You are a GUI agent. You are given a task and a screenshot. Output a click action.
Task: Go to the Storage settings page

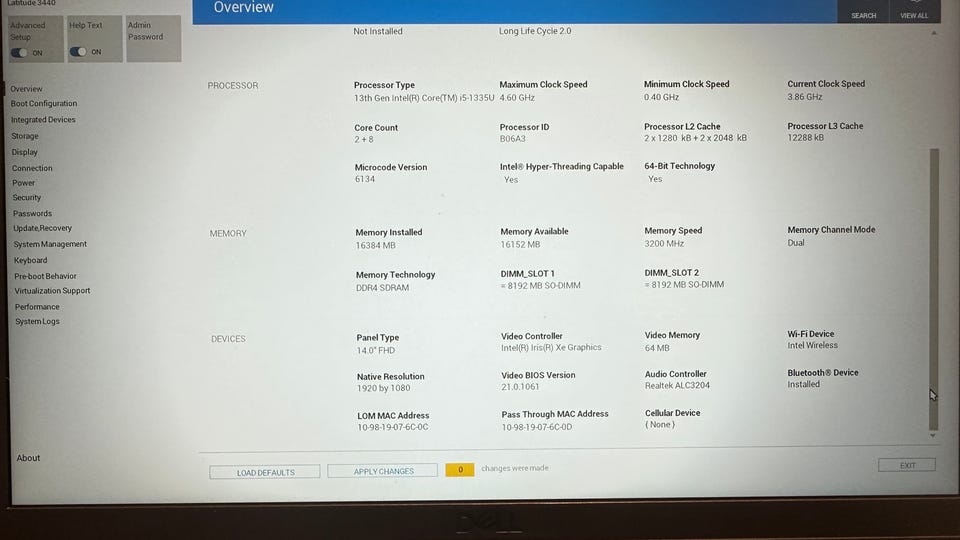pos(24,136)
